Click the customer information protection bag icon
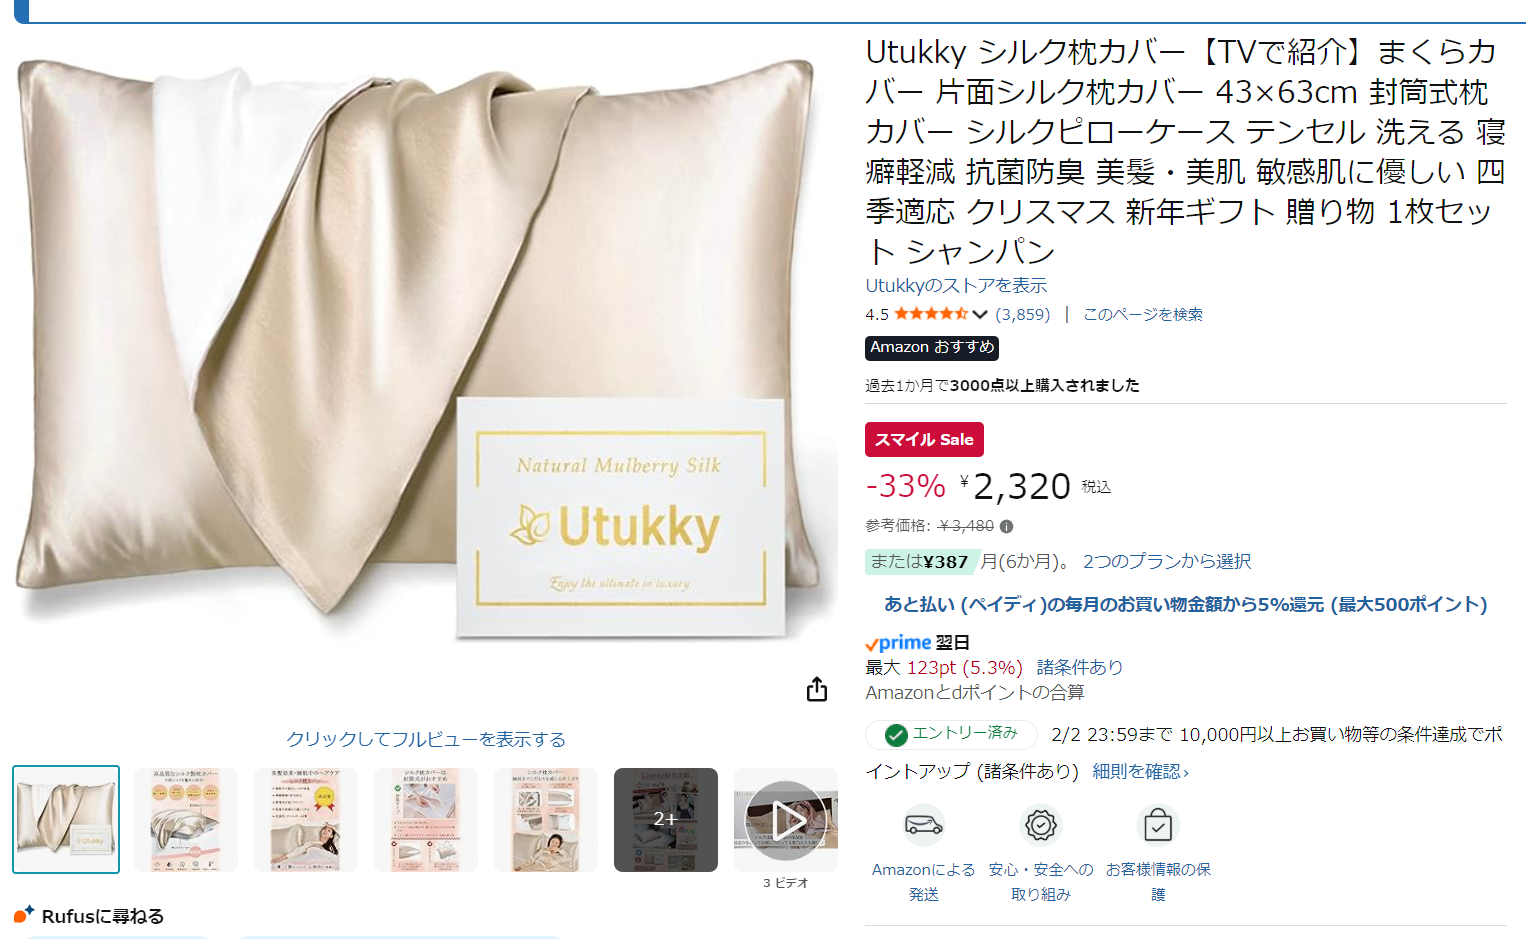This screenshot has height=939, width=1526. [1158, 825]
